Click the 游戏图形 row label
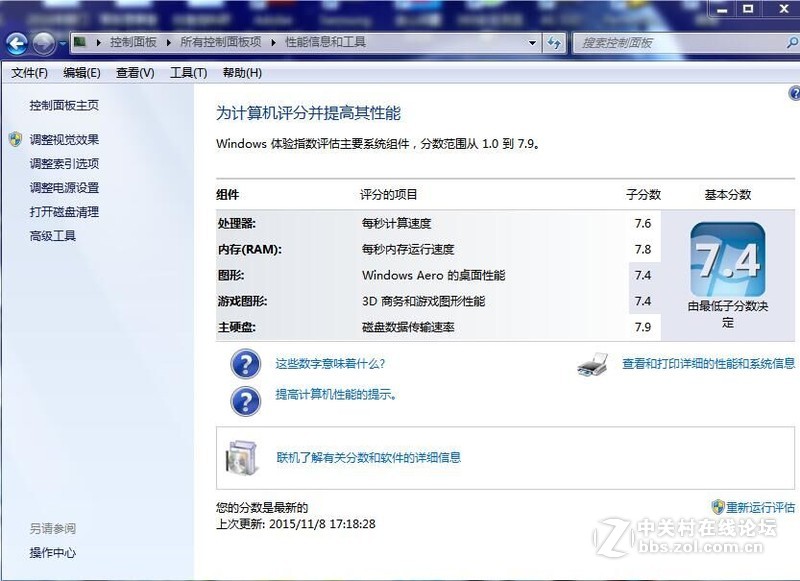800x581 pixels. (242, 301)
